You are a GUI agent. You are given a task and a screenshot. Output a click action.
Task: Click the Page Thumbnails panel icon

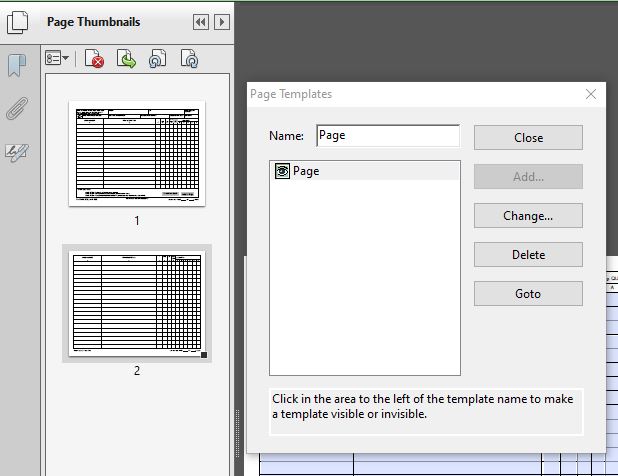(17, 22)
